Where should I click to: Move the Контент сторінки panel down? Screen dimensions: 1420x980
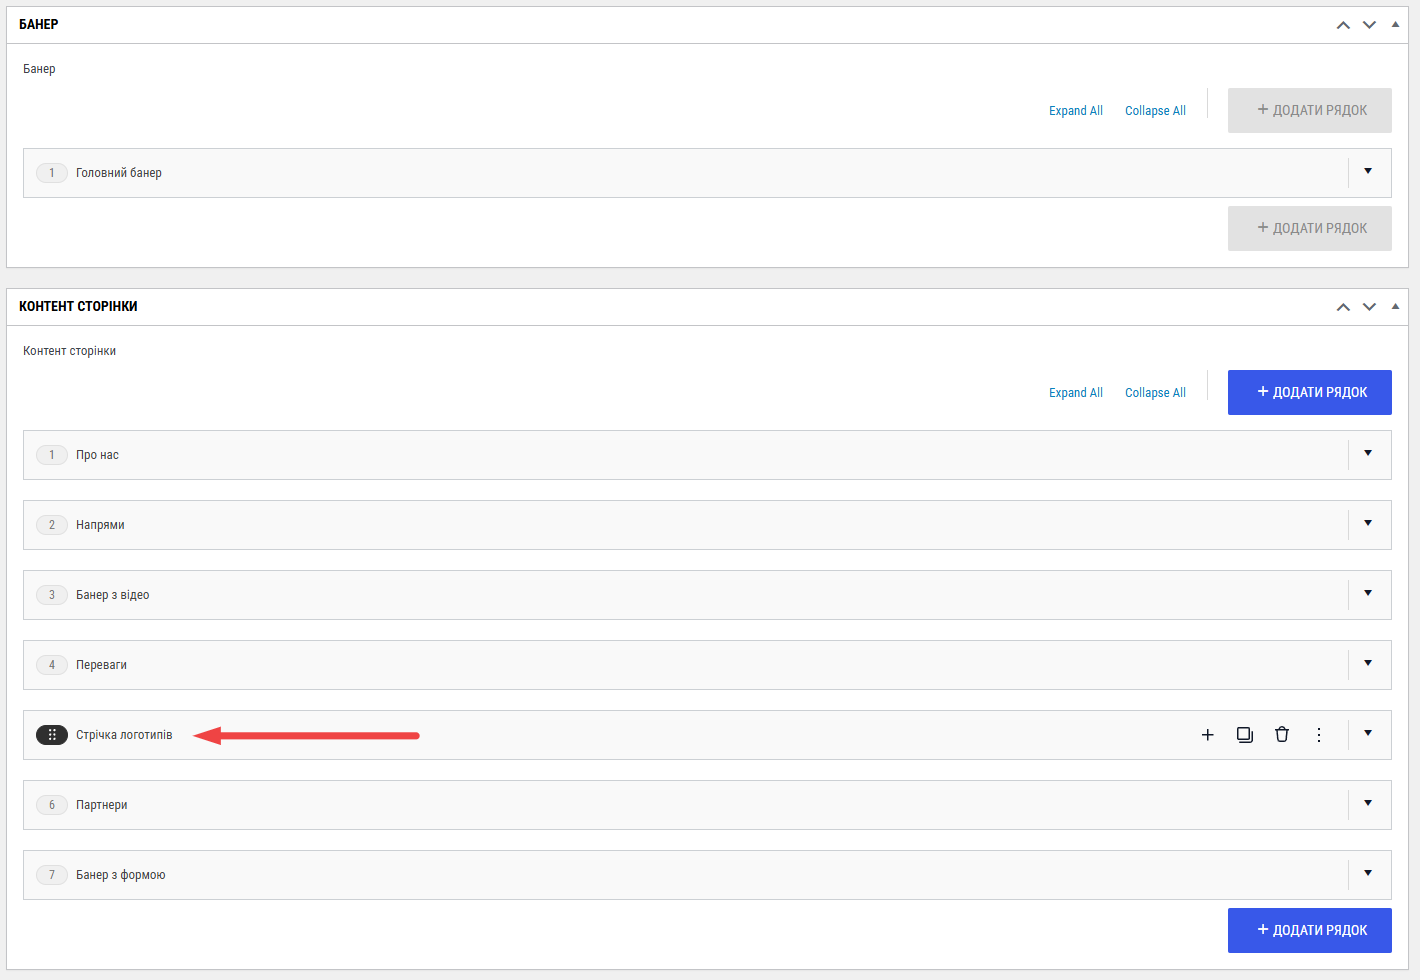1369,307
